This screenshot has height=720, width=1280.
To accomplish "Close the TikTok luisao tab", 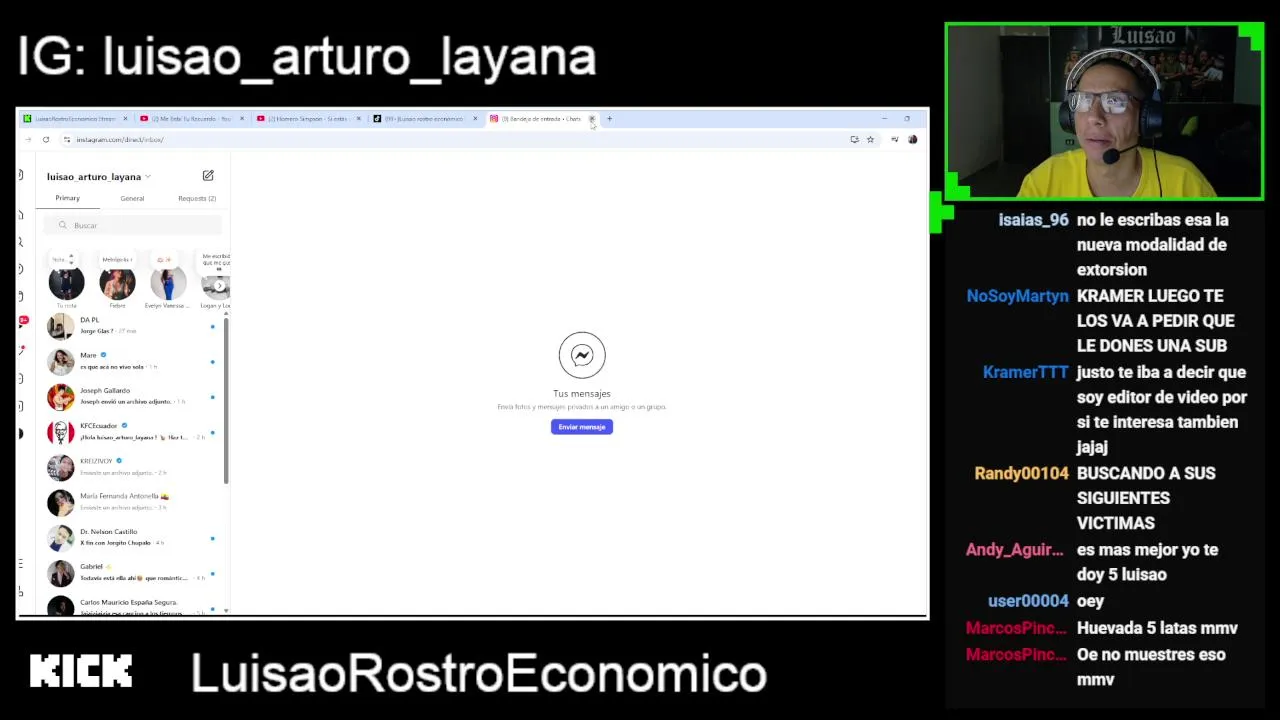I will (x=475, y=119).
